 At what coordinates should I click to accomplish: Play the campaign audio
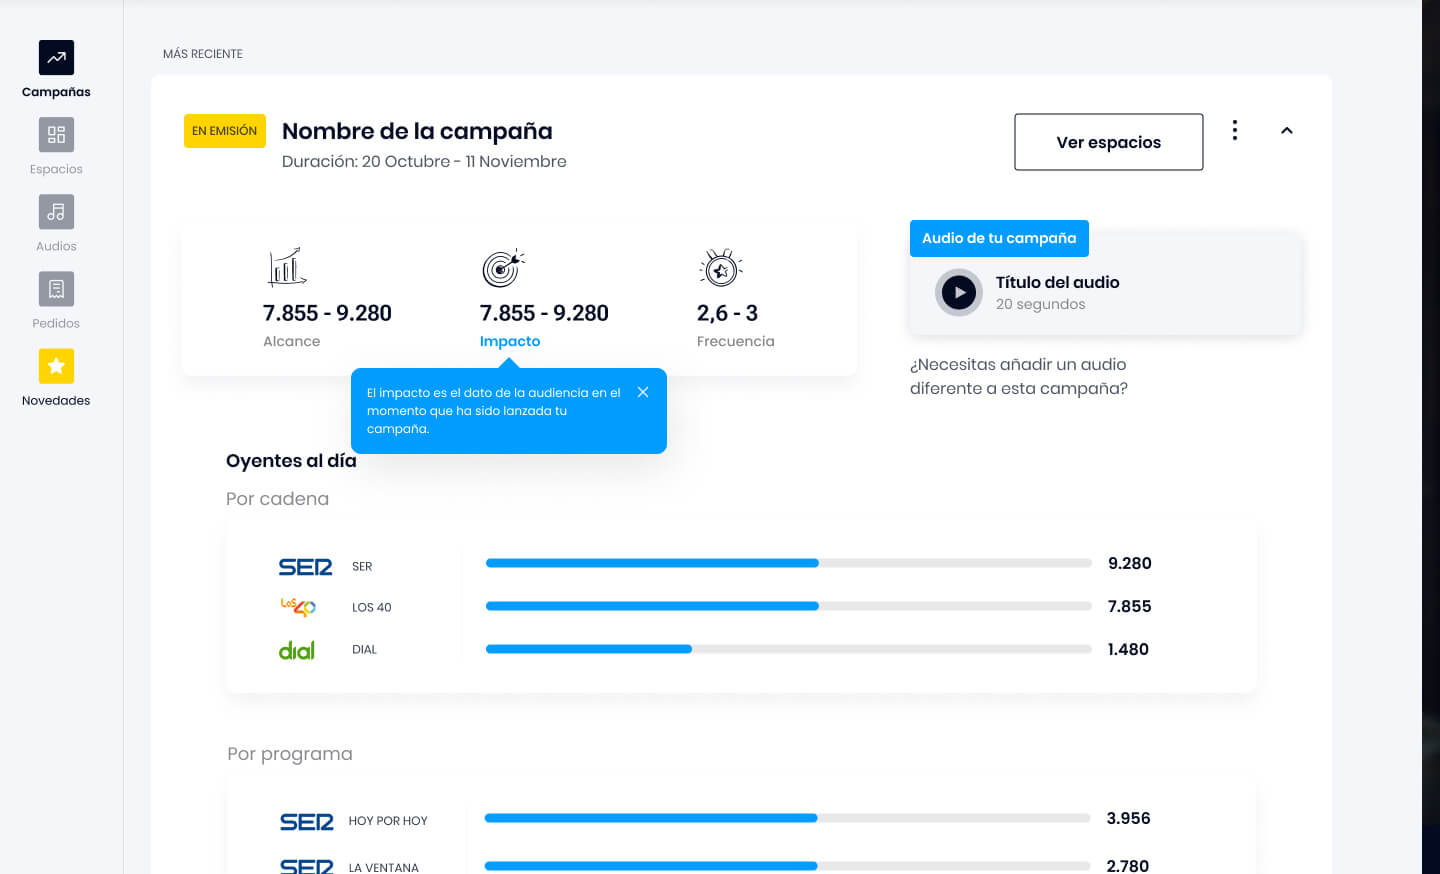tap(959, 293)
